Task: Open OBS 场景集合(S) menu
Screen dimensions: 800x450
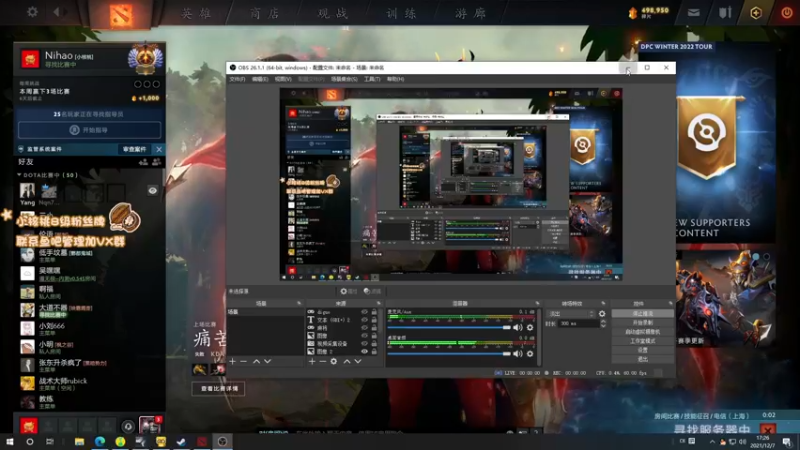Action: tap(344, 79)
